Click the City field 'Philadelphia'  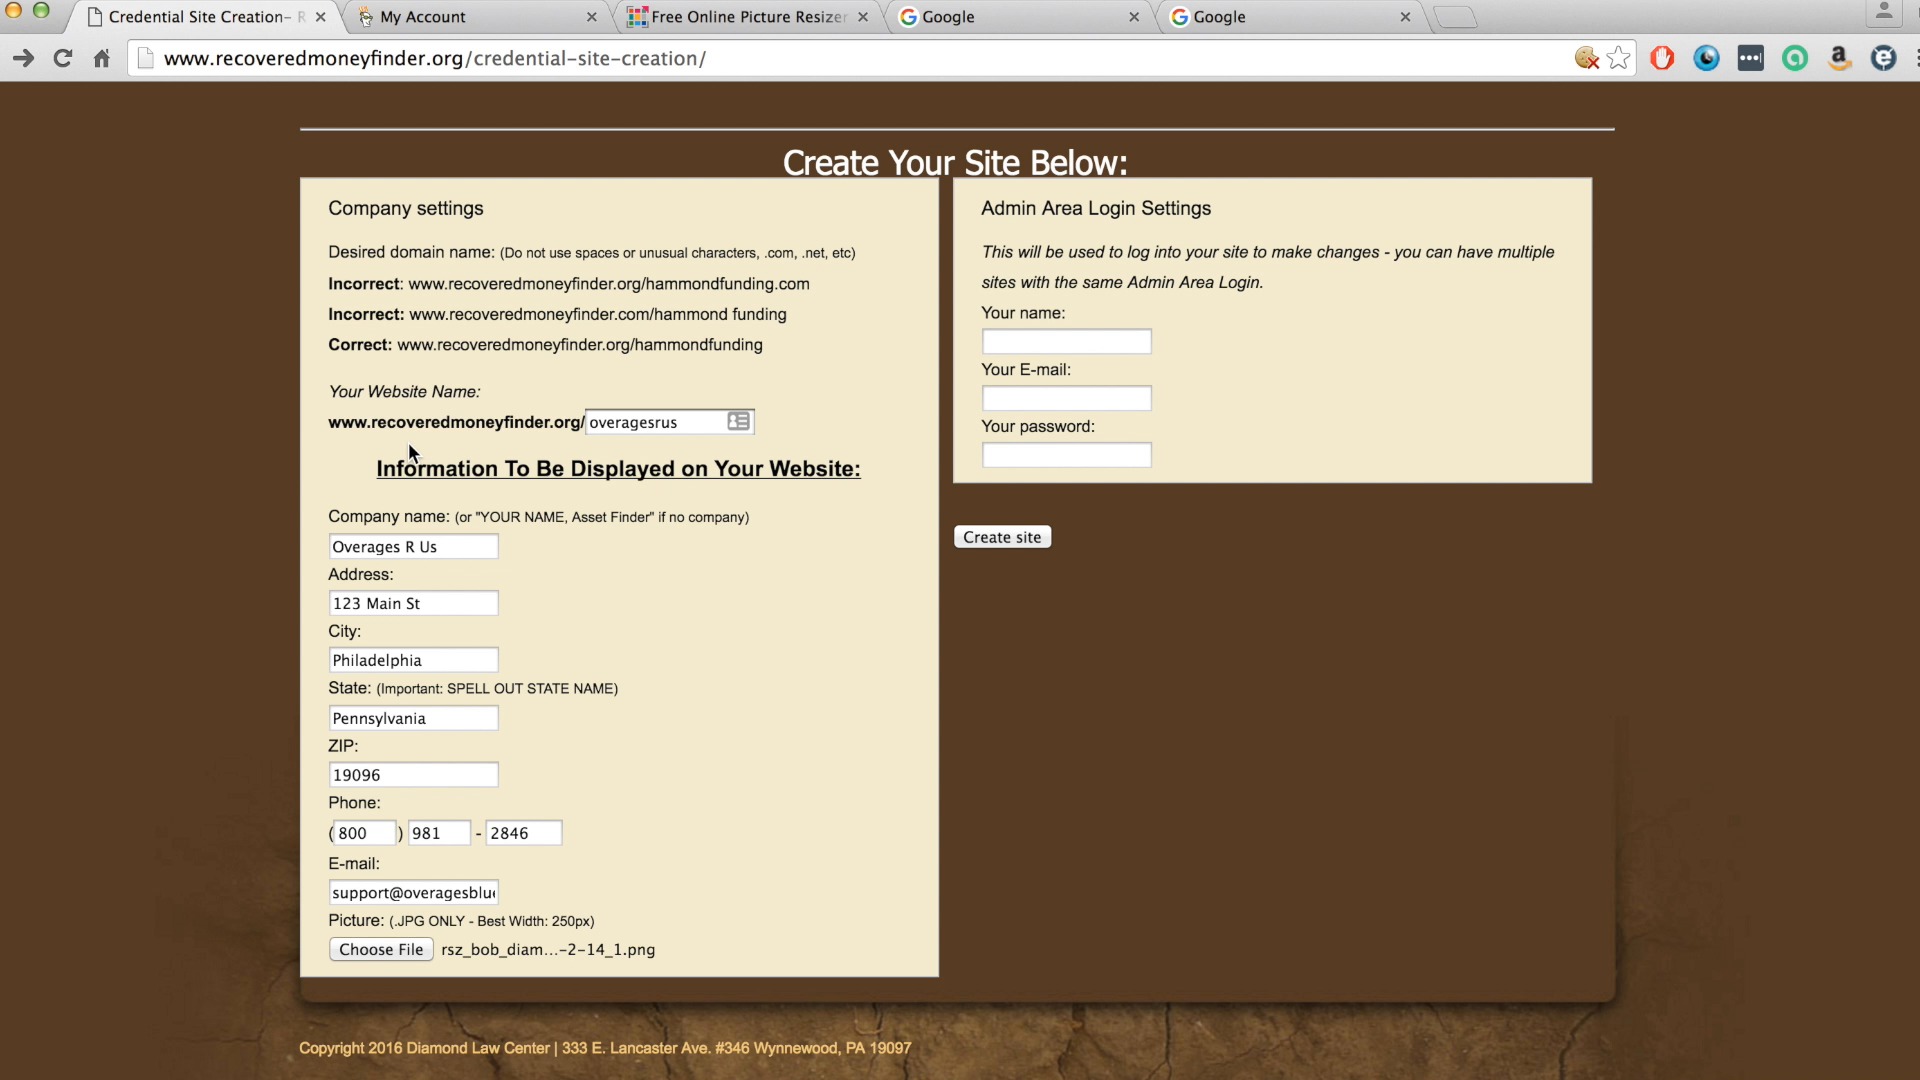tap(413, 660)
